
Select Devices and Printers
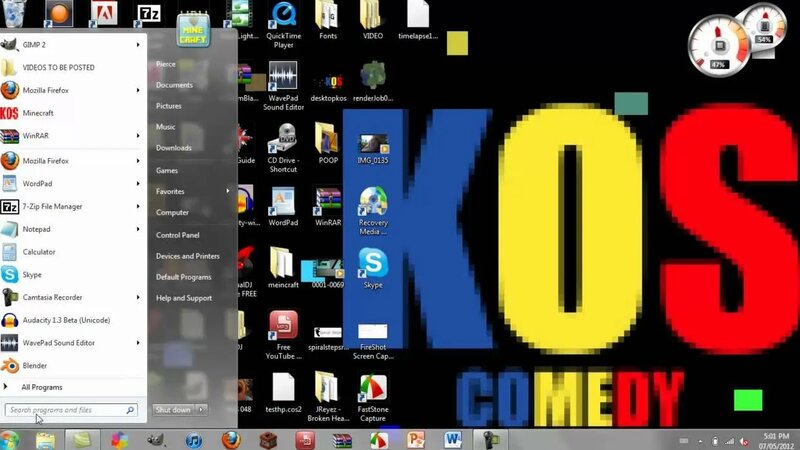point(188,256)
